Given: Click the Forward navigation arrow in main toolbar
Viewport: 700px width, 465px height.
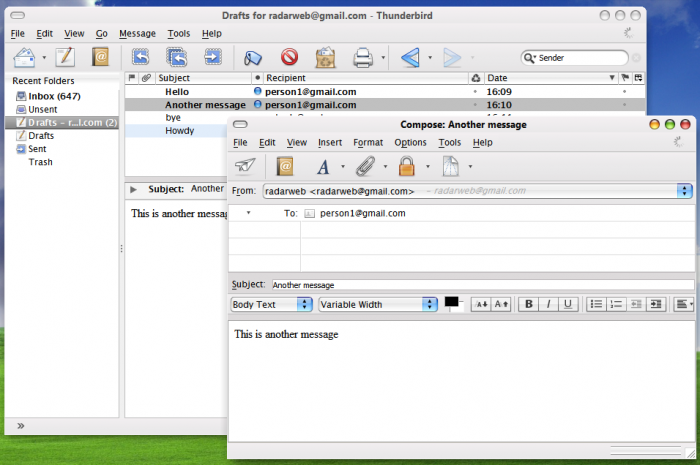Looking at the screenshot, I should coord(452,58).
